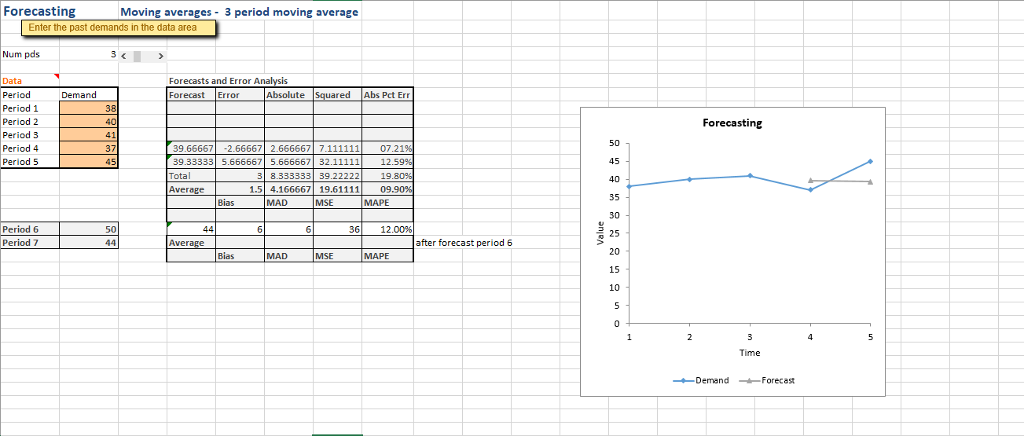Select the 'Time' horizontal axis title
1024x436 pixels.
tap(749, 353)
